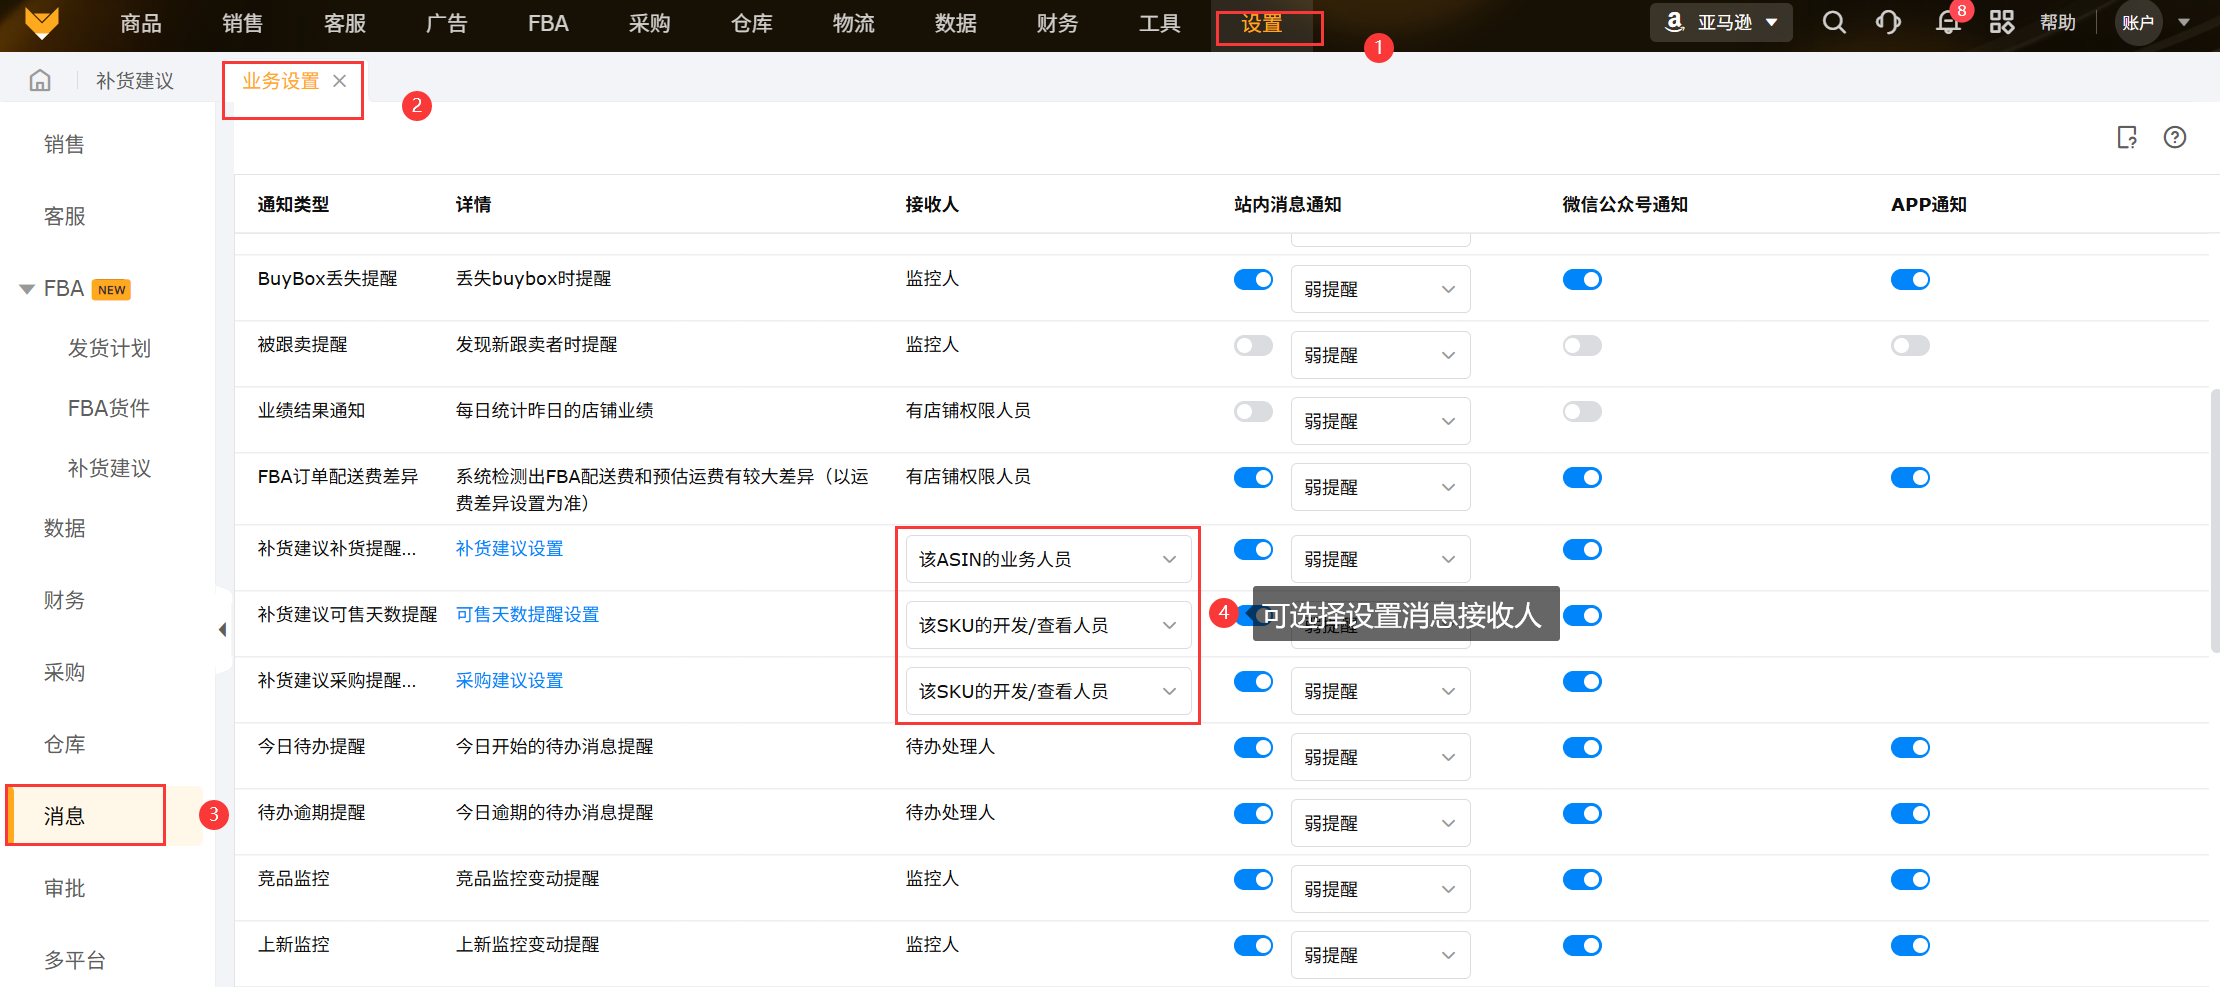Click the document help icon above table
The width and height of the screenshot is (2220, 987).
pyautogui.click(x=2127, y=137)
